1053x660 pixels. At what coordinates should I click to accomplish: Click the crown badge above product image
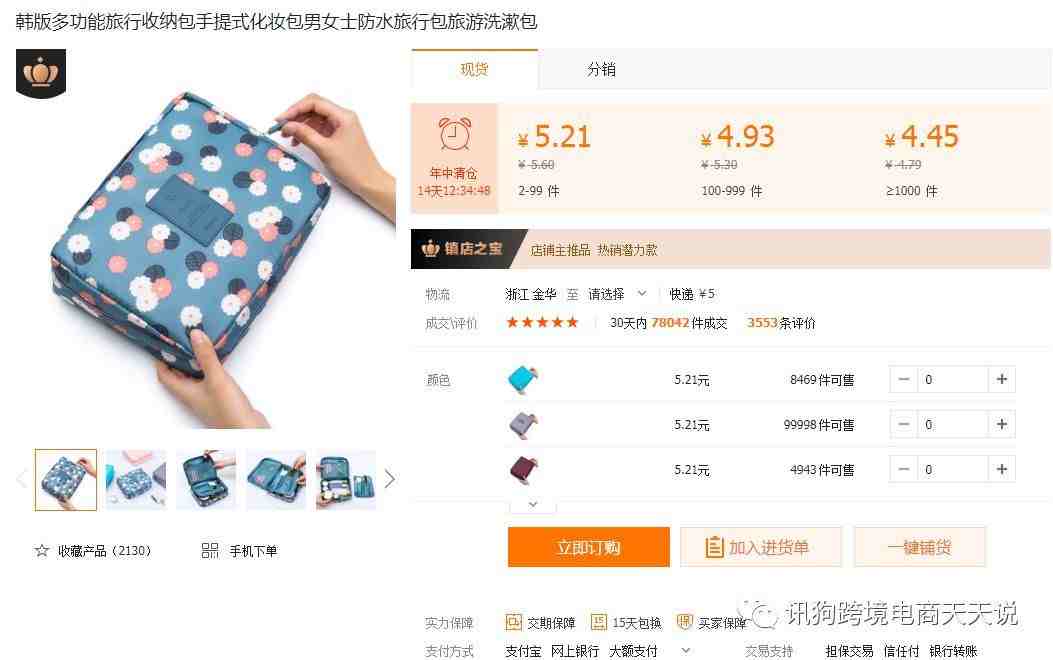tap(41, 73)
